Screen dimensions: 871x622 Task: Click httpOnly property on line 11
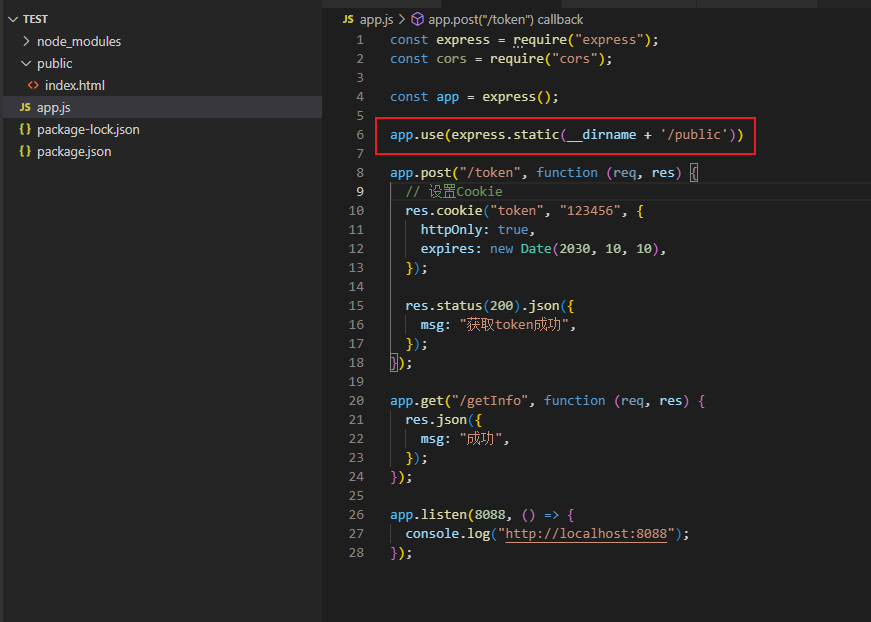[451, 229]
